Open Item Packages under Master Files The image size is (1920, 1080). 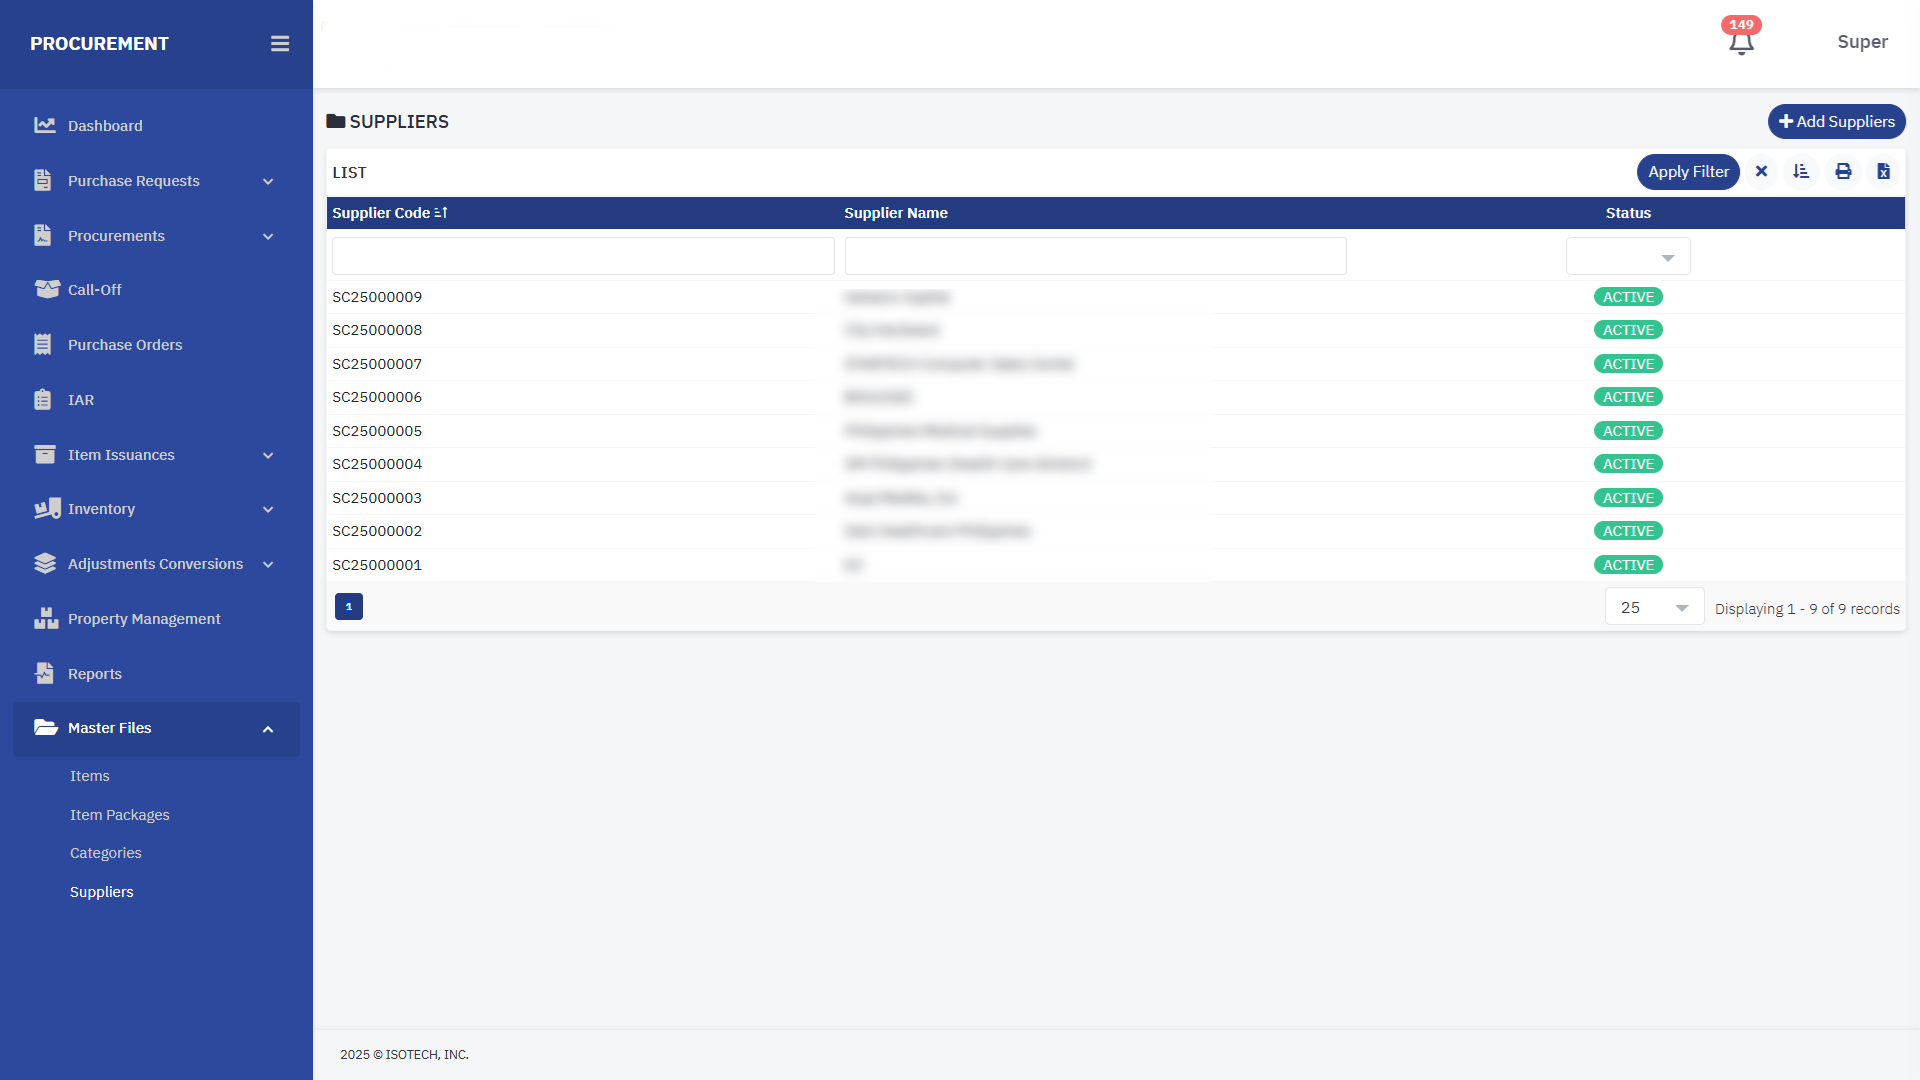(120, 815)
